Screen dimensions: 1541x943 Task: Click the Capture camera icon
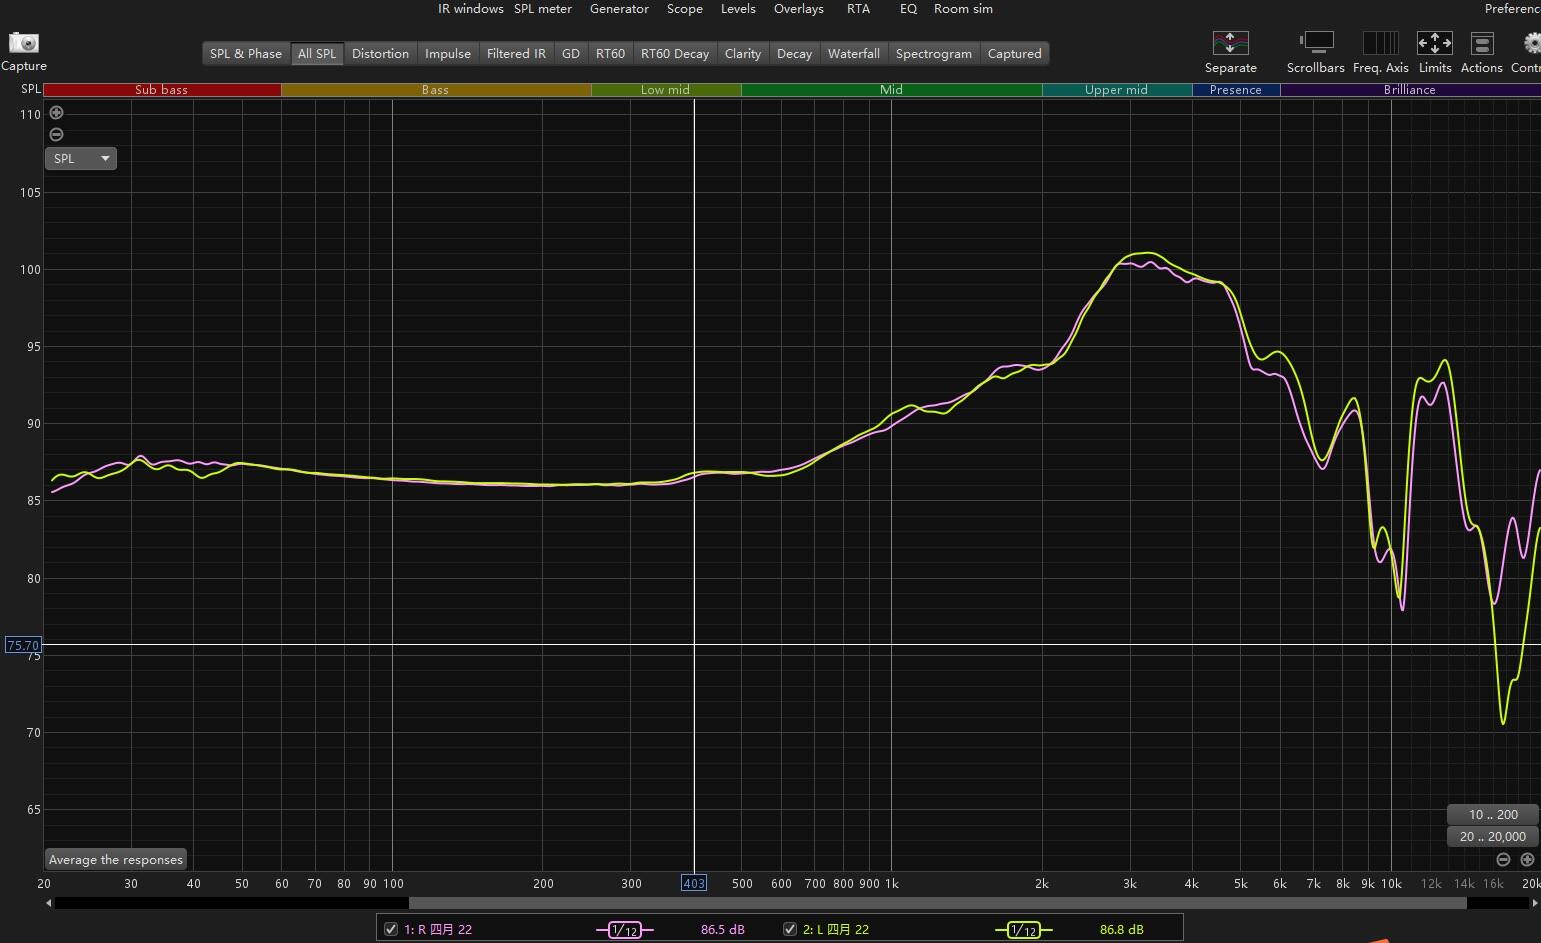click(23, 43)
